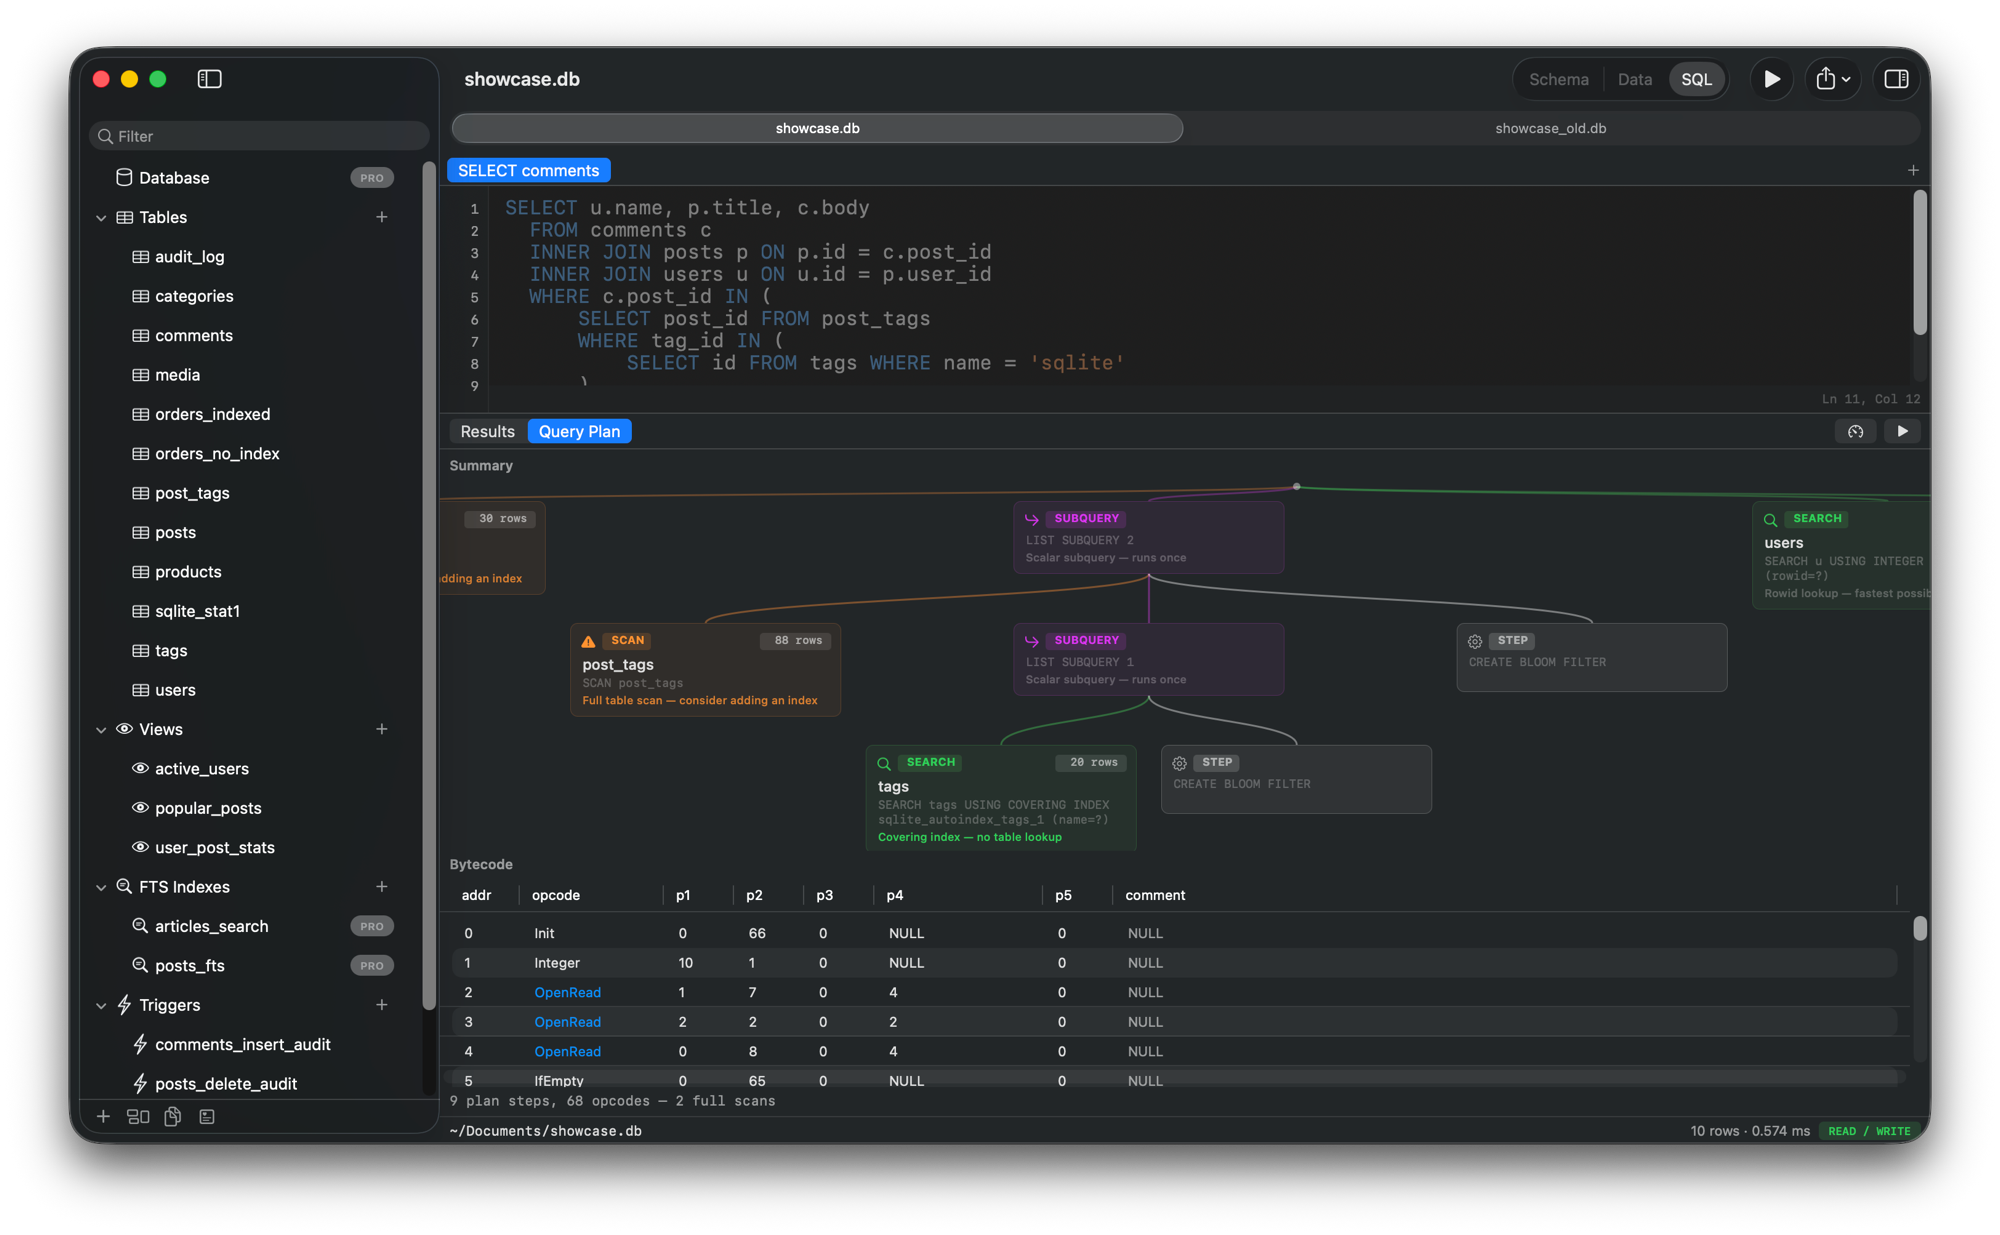Open the showcase_old.db database tab
Screen dimensions: 2000x1235
[1551, 128]
